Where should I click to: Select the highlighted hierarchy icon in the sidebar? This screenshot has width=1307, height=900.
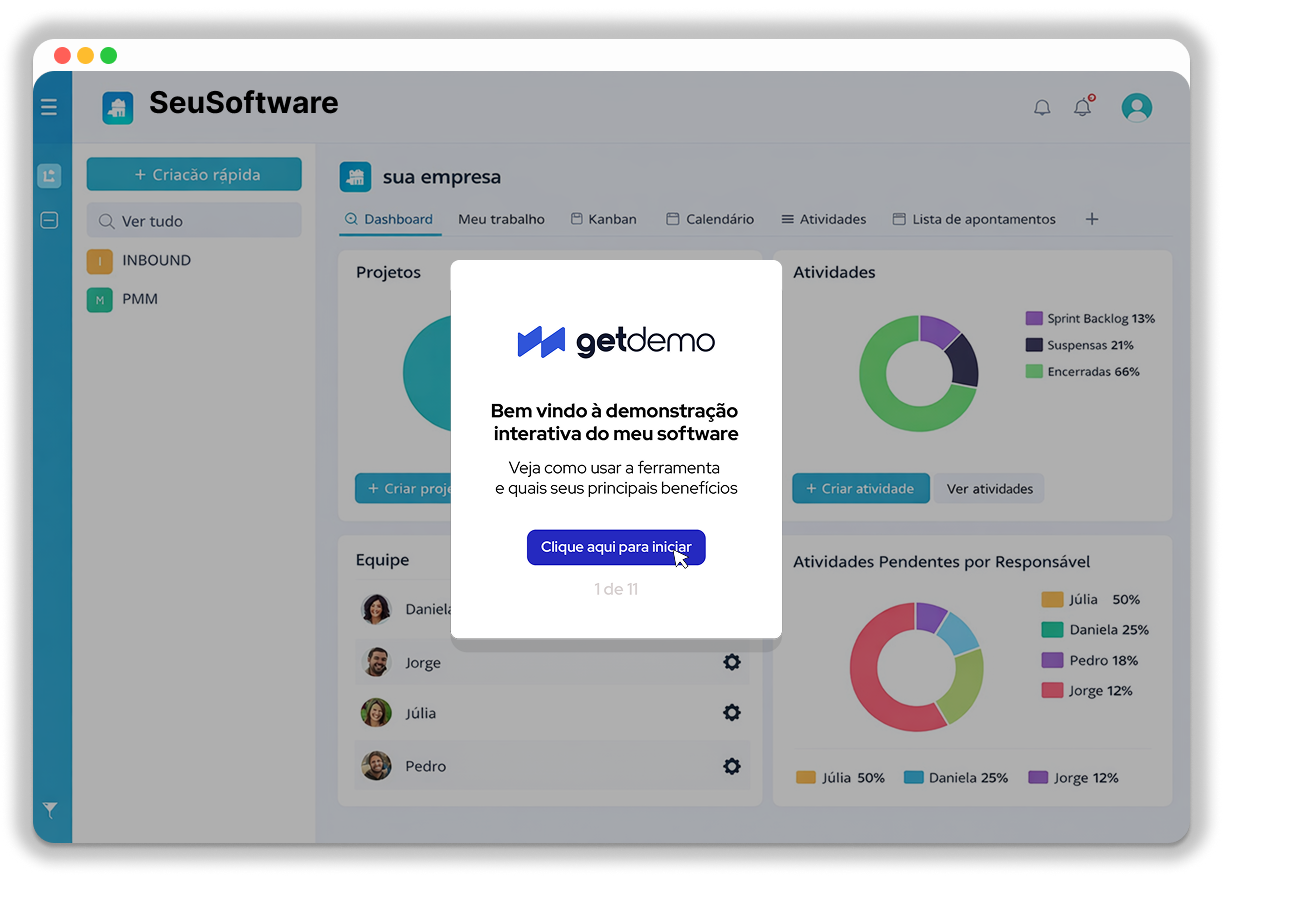pyautogui.click(x=49, y=176)
